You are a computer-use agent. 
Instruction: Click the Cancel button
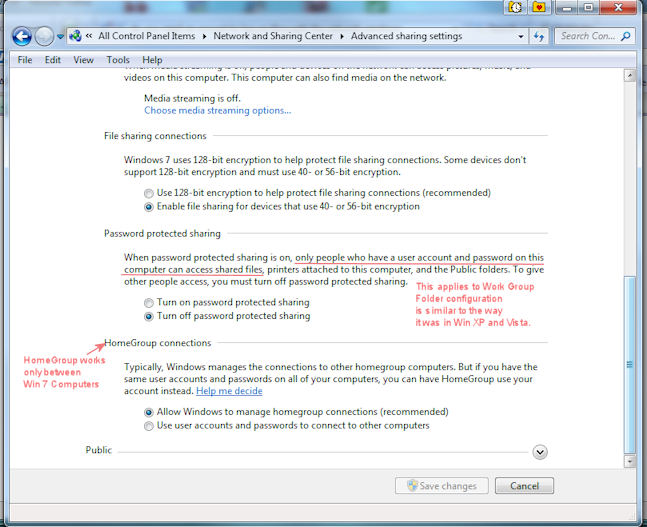[524, 486]
